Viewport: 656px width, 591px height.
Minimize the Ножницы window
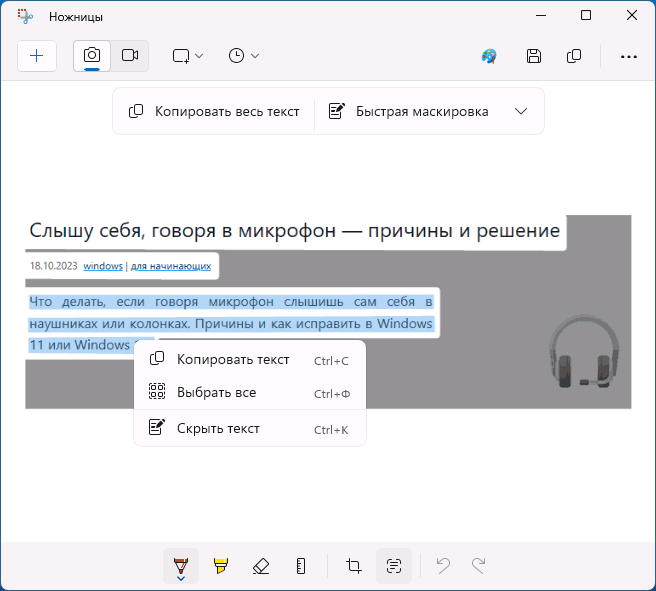coord(541,16)
